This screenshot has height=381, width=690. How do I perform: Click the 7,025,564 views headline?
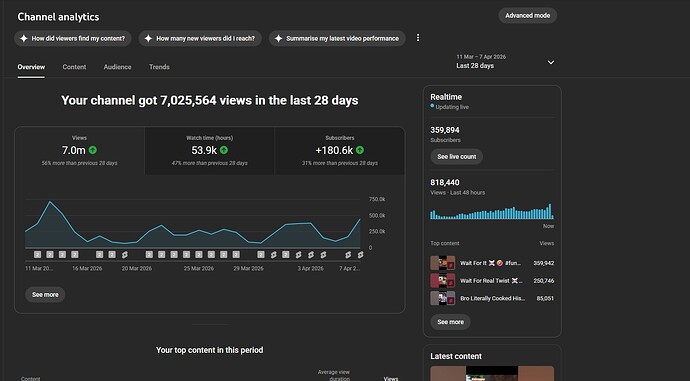click(209, 100)
